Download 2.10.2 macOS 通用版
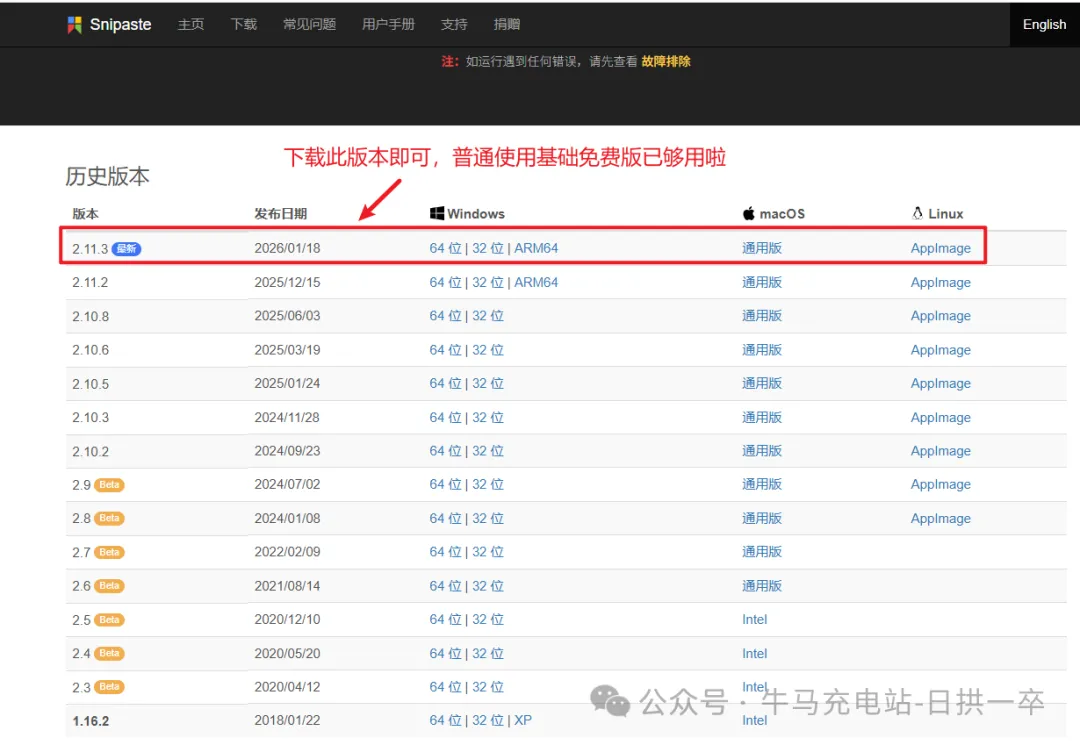The image size is (1080, 745). pos(762,450)
